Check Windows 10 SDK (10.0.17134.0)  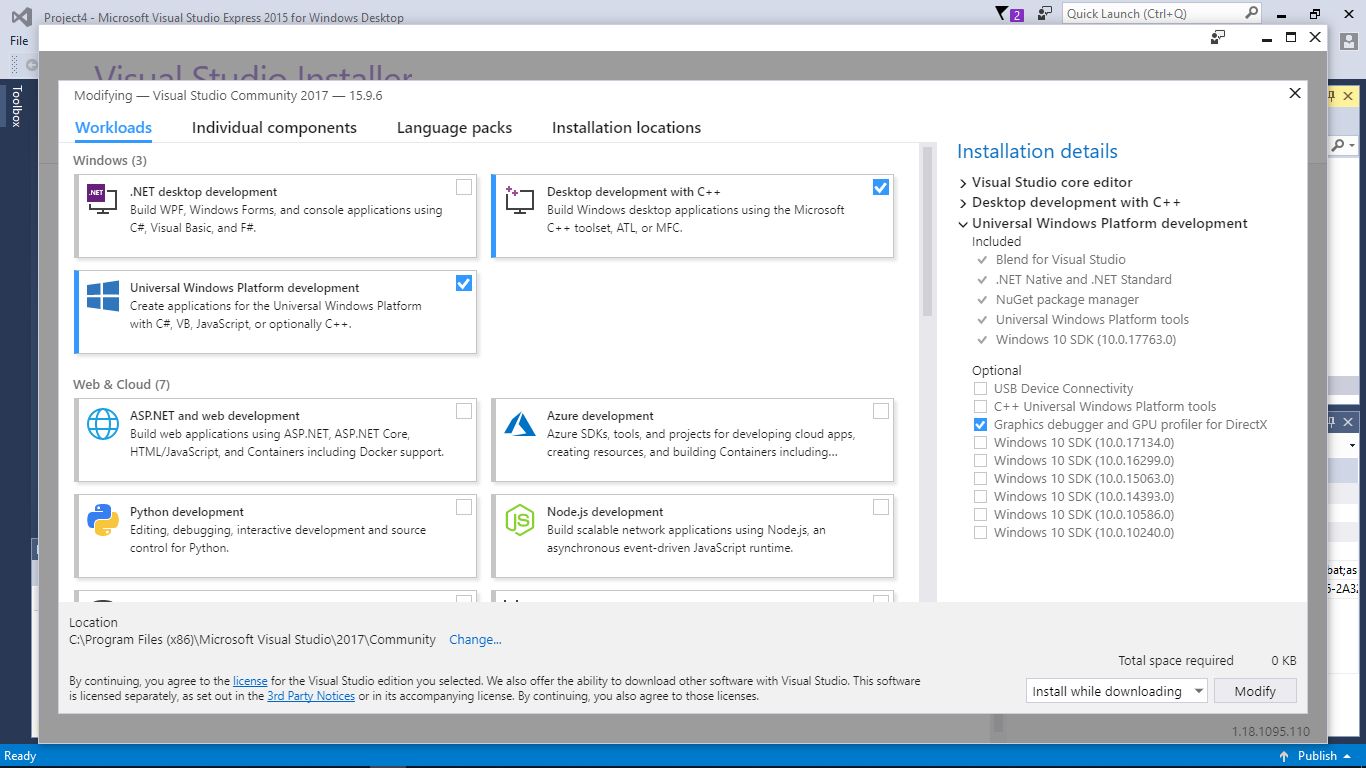980,442
